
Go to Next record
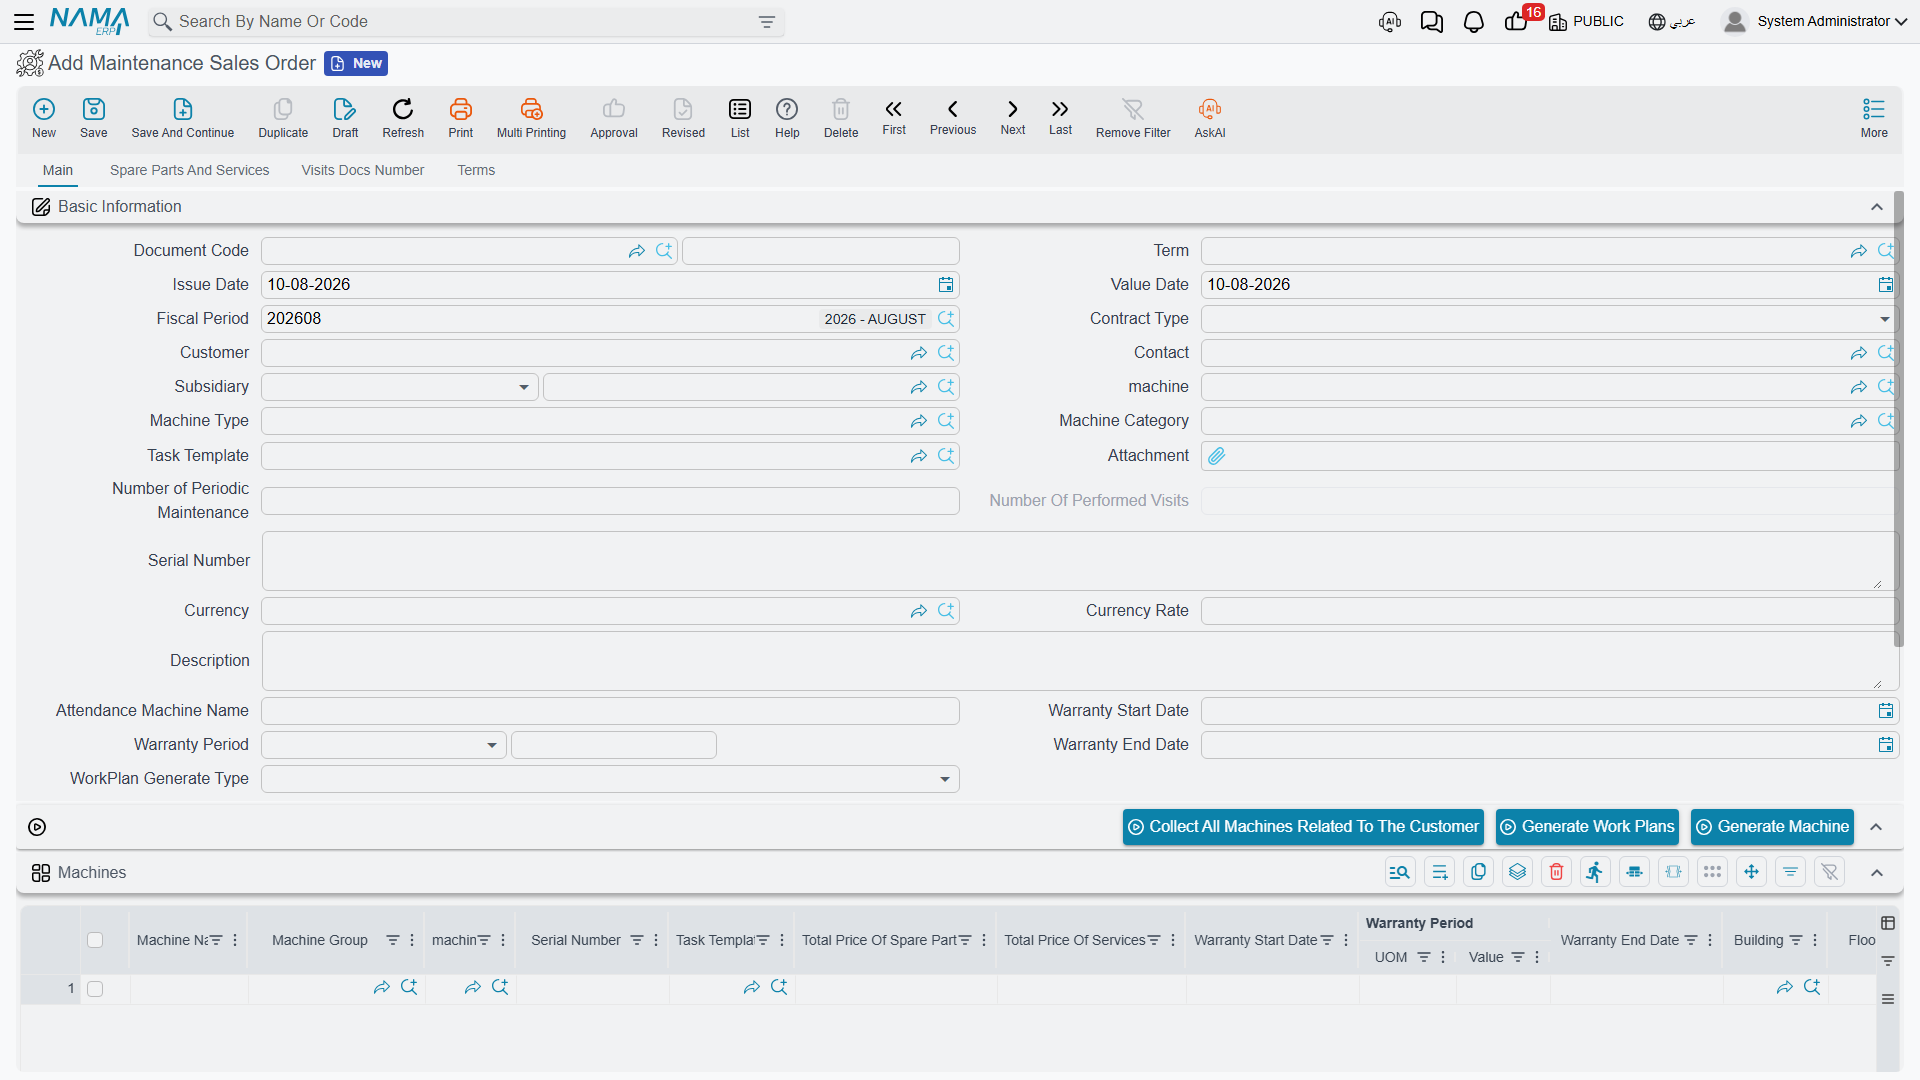tap(1013, 117)
